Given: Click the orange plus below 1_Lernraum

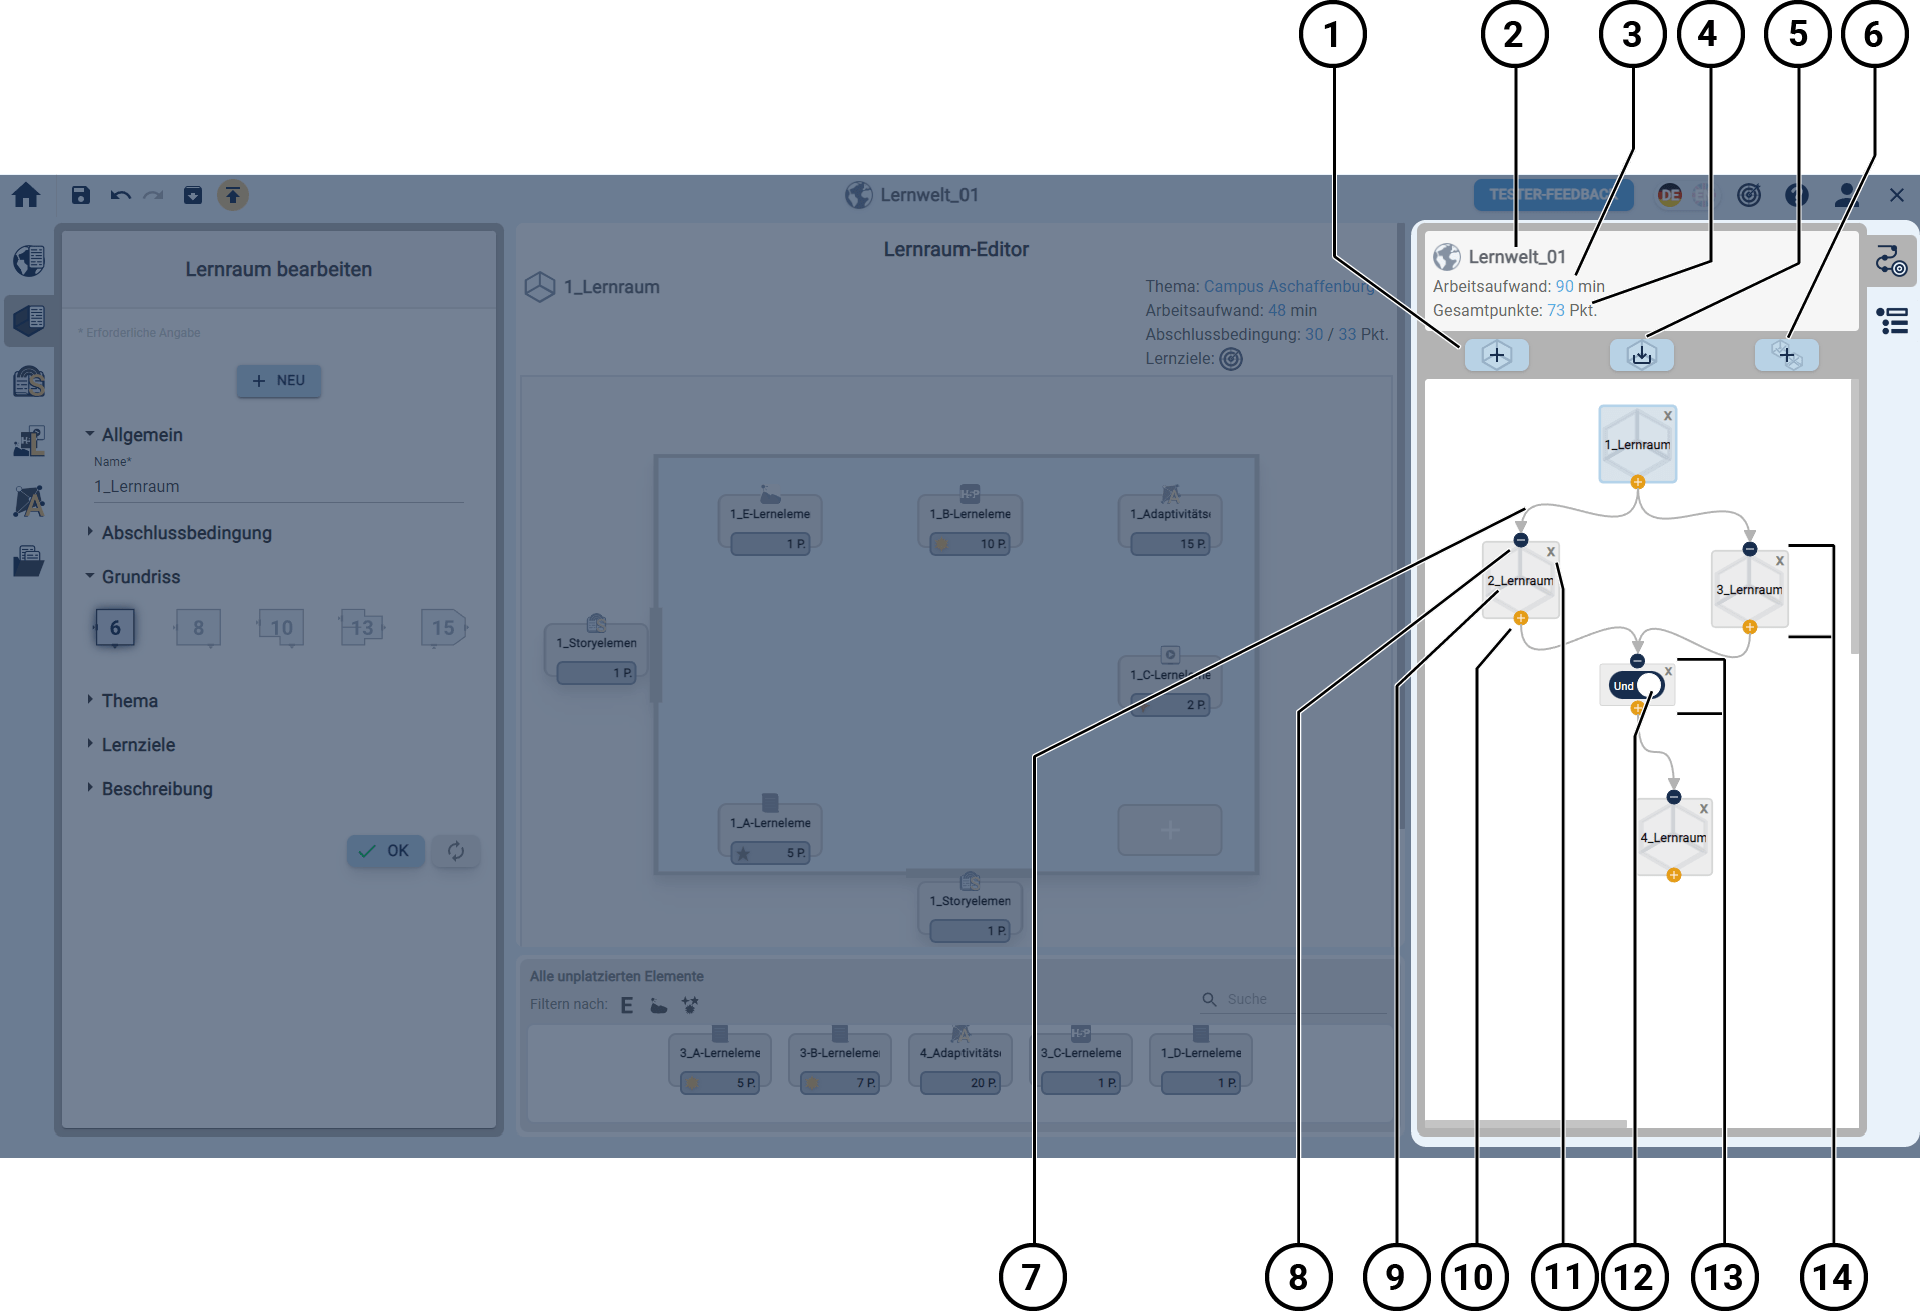Looking at the screenshot, I should [x=1638, y=482].
